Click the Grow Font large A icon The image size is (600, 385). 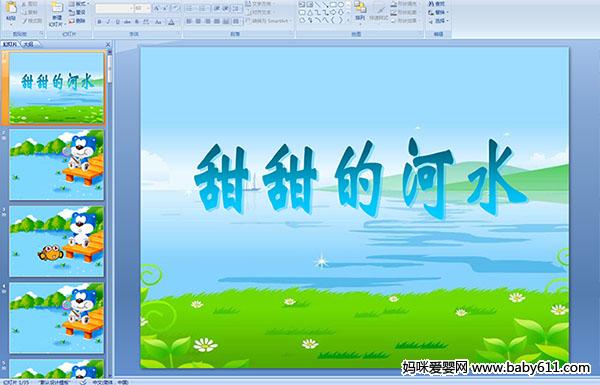coord(157,8)
